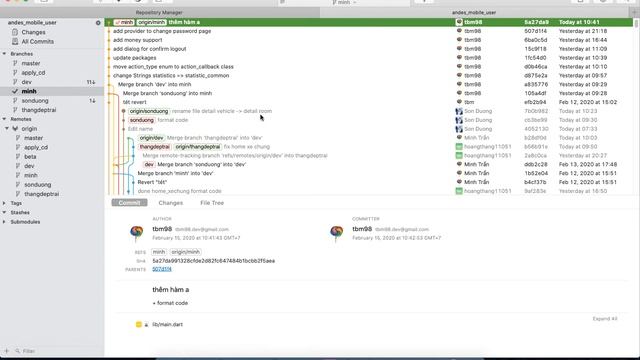Click the modified-file status icon for lib/main.dart
The width and height of the screenshot is (640, 360).
pos(139,324)
